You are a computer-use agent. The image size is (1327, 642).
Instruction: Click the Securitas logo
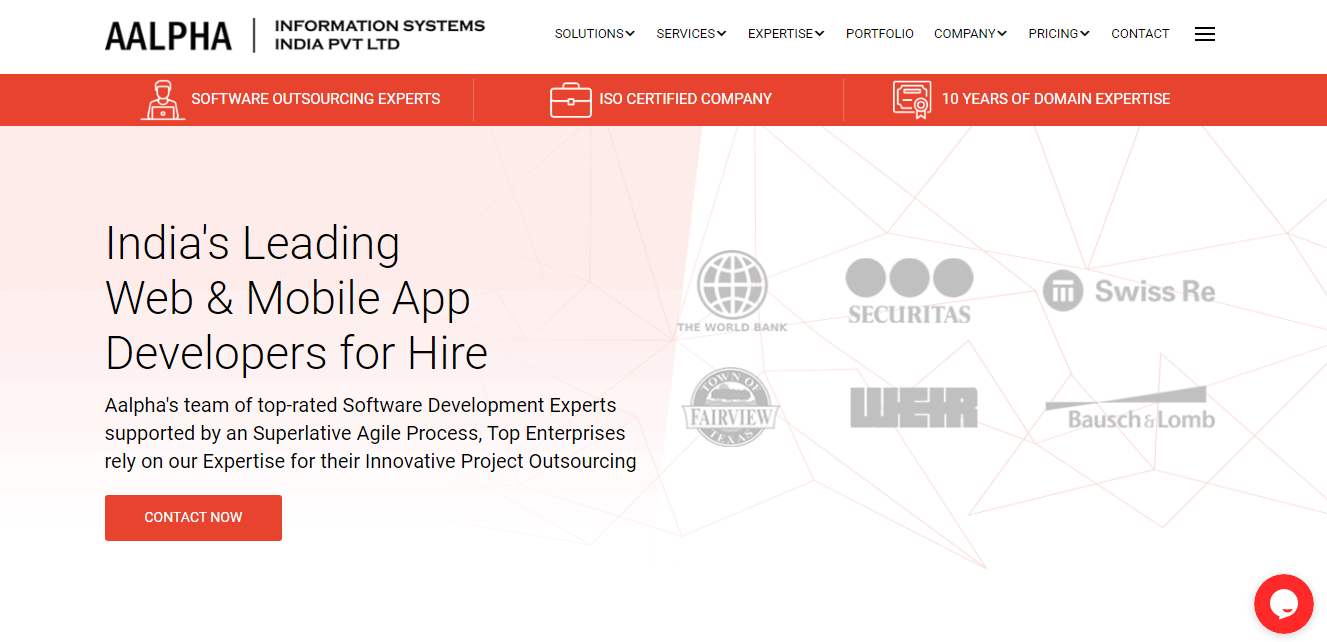pyautogui.click(x=909, y=291)
